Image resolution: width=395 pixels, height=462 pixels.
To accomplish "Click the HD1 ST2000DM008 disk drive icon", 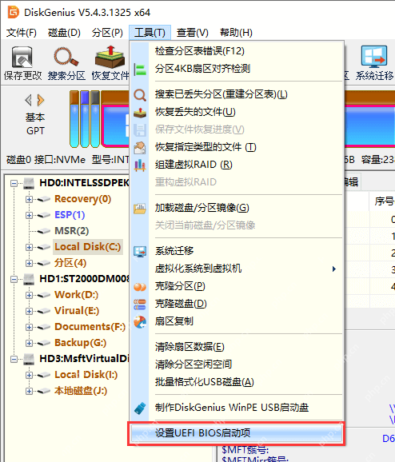I will click(29, 279).
